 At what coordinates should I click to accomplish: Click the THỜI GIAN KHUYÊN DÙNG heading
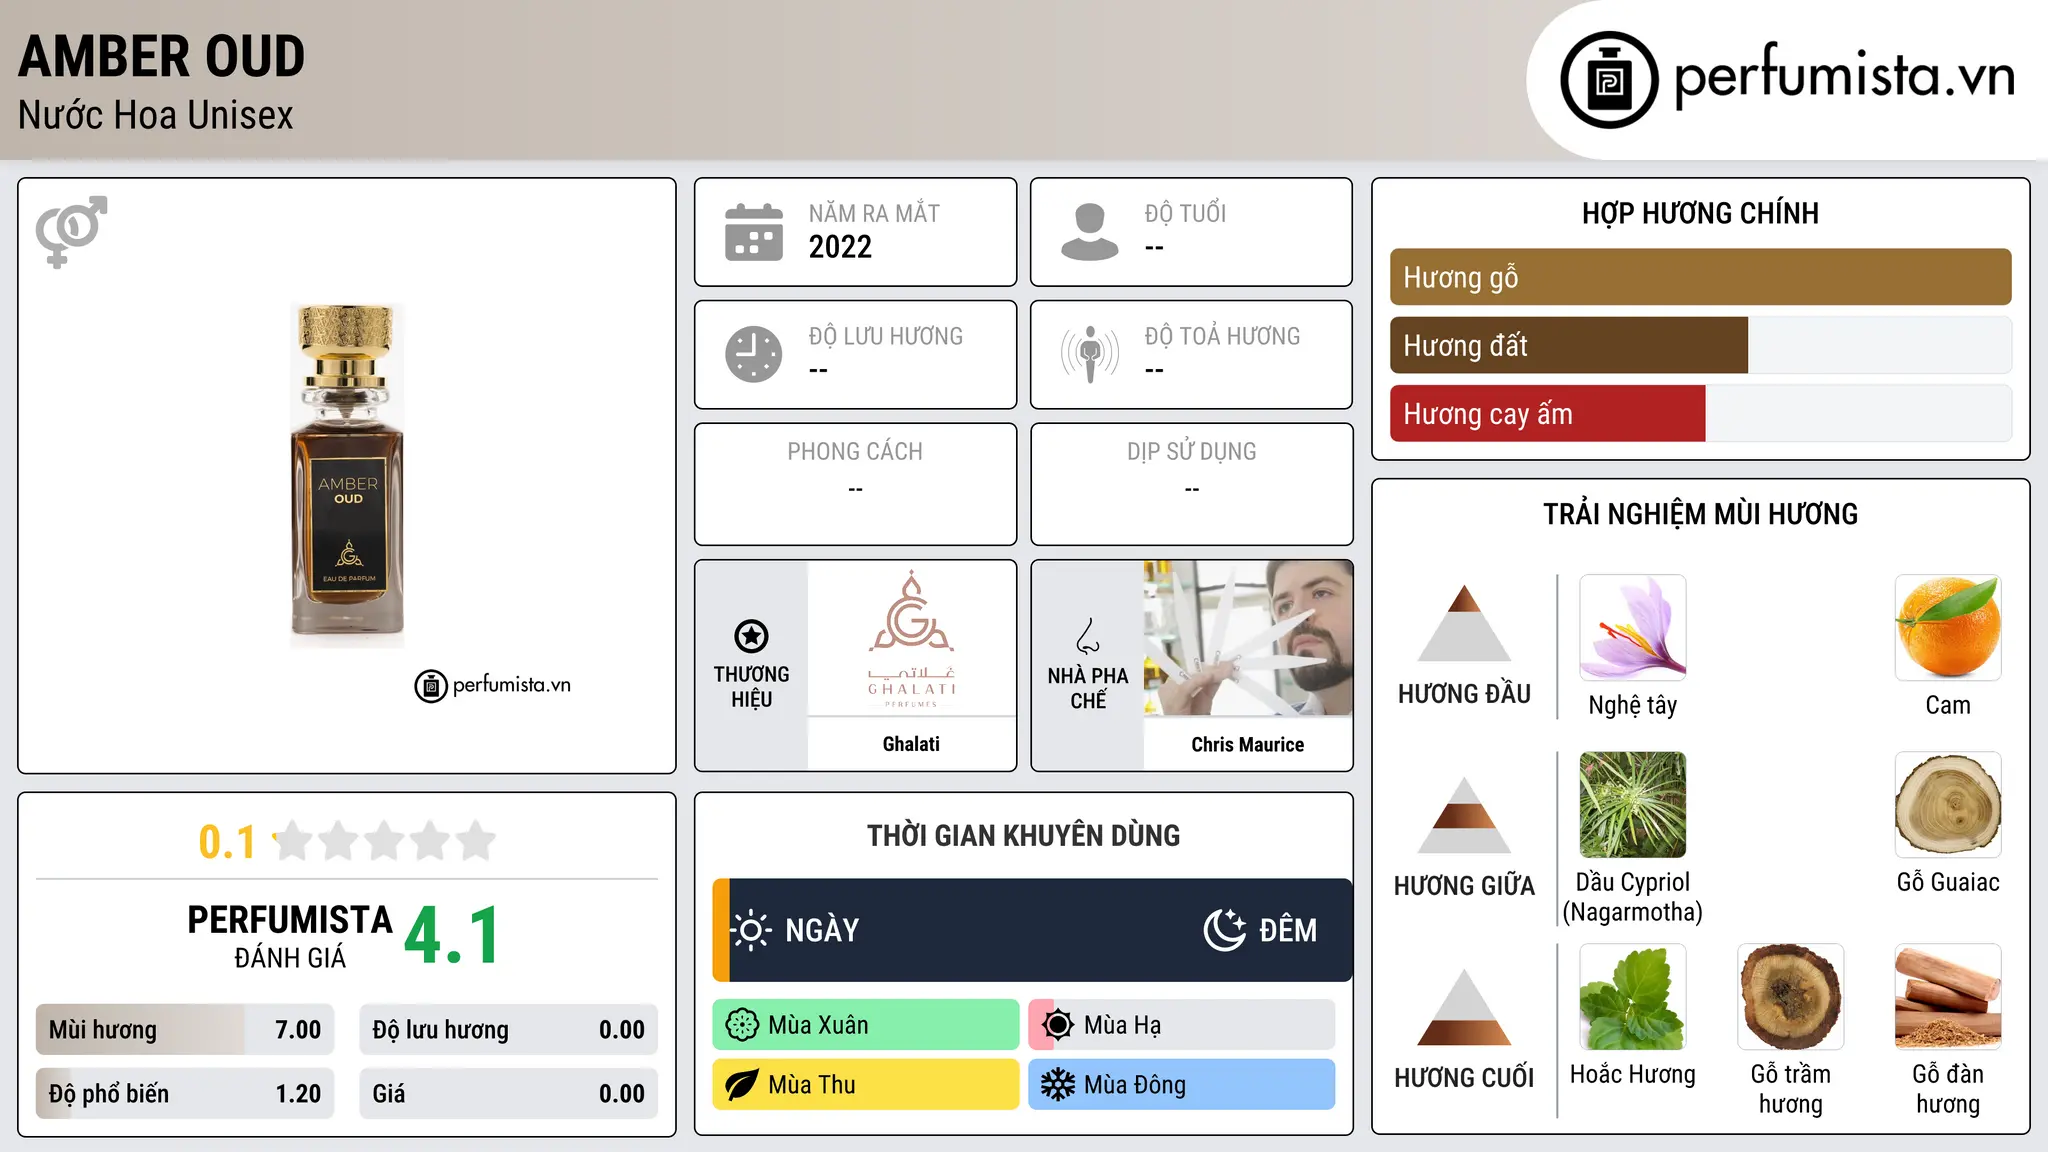pyautogui.click(x=1024, y=836)
